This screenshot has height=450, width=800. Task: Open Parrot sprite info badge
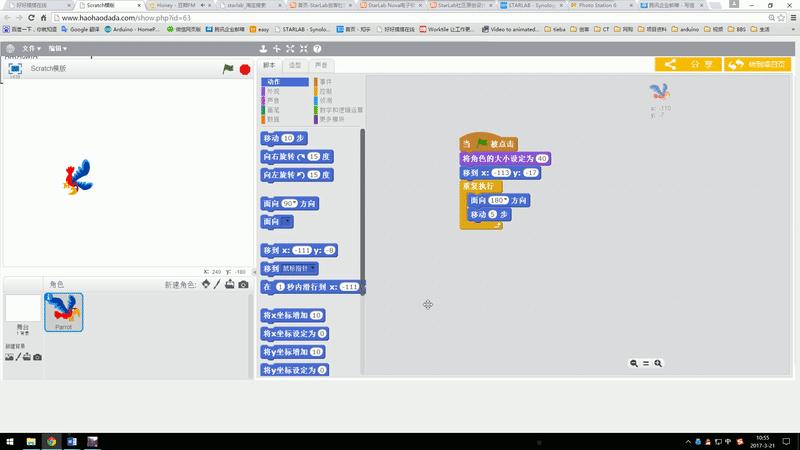click(49, 297)
